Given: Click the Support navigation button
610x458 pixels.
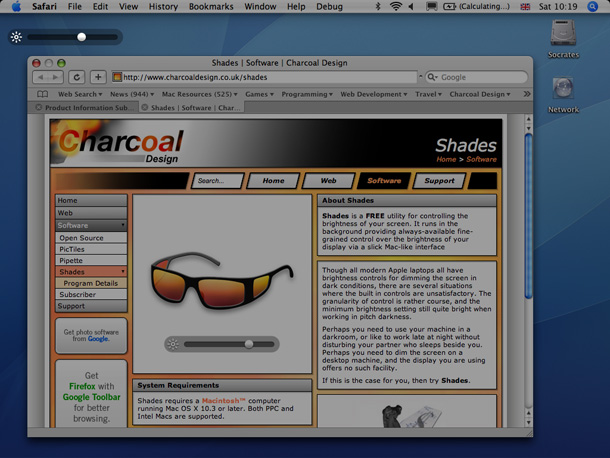Looking at the screenshot, I should 439,181.
